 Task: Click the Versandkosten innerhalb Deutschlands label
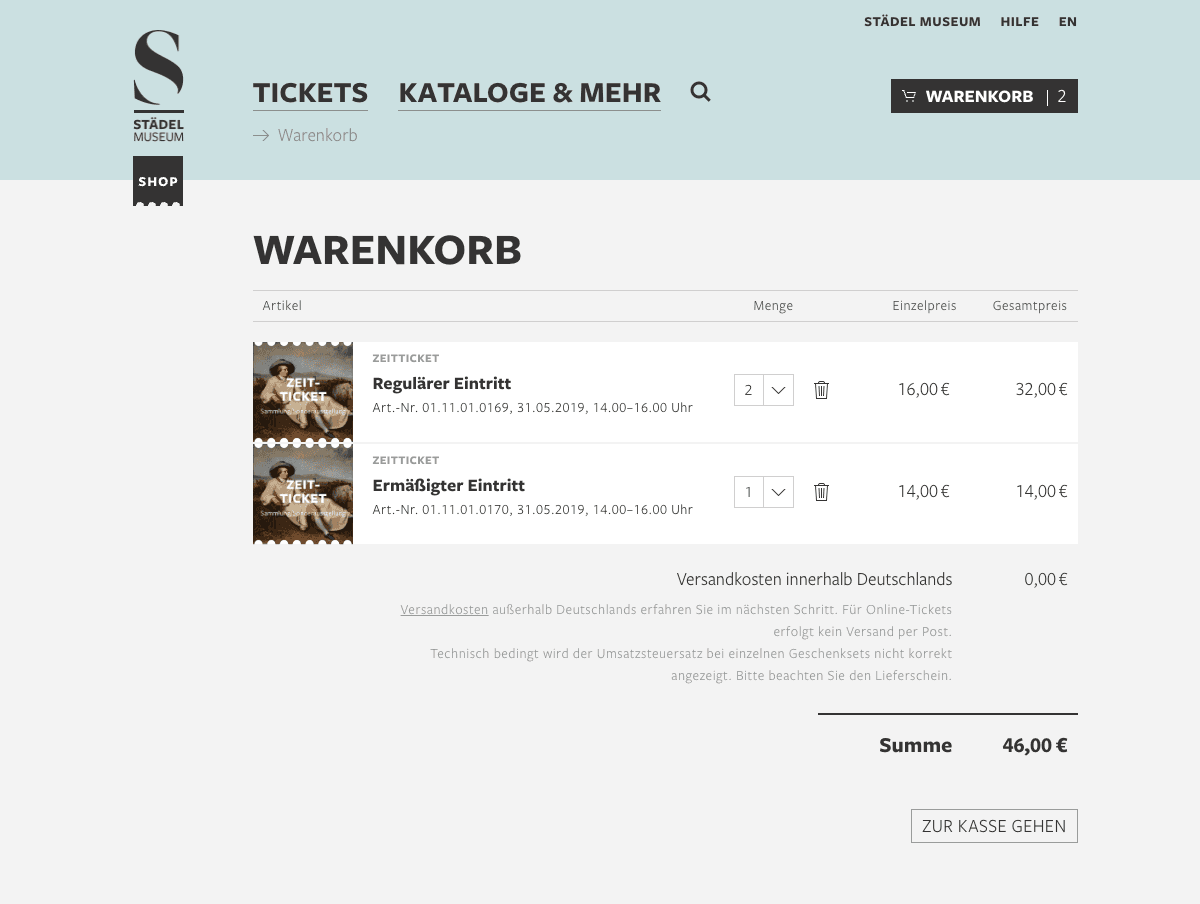[814, 579]
